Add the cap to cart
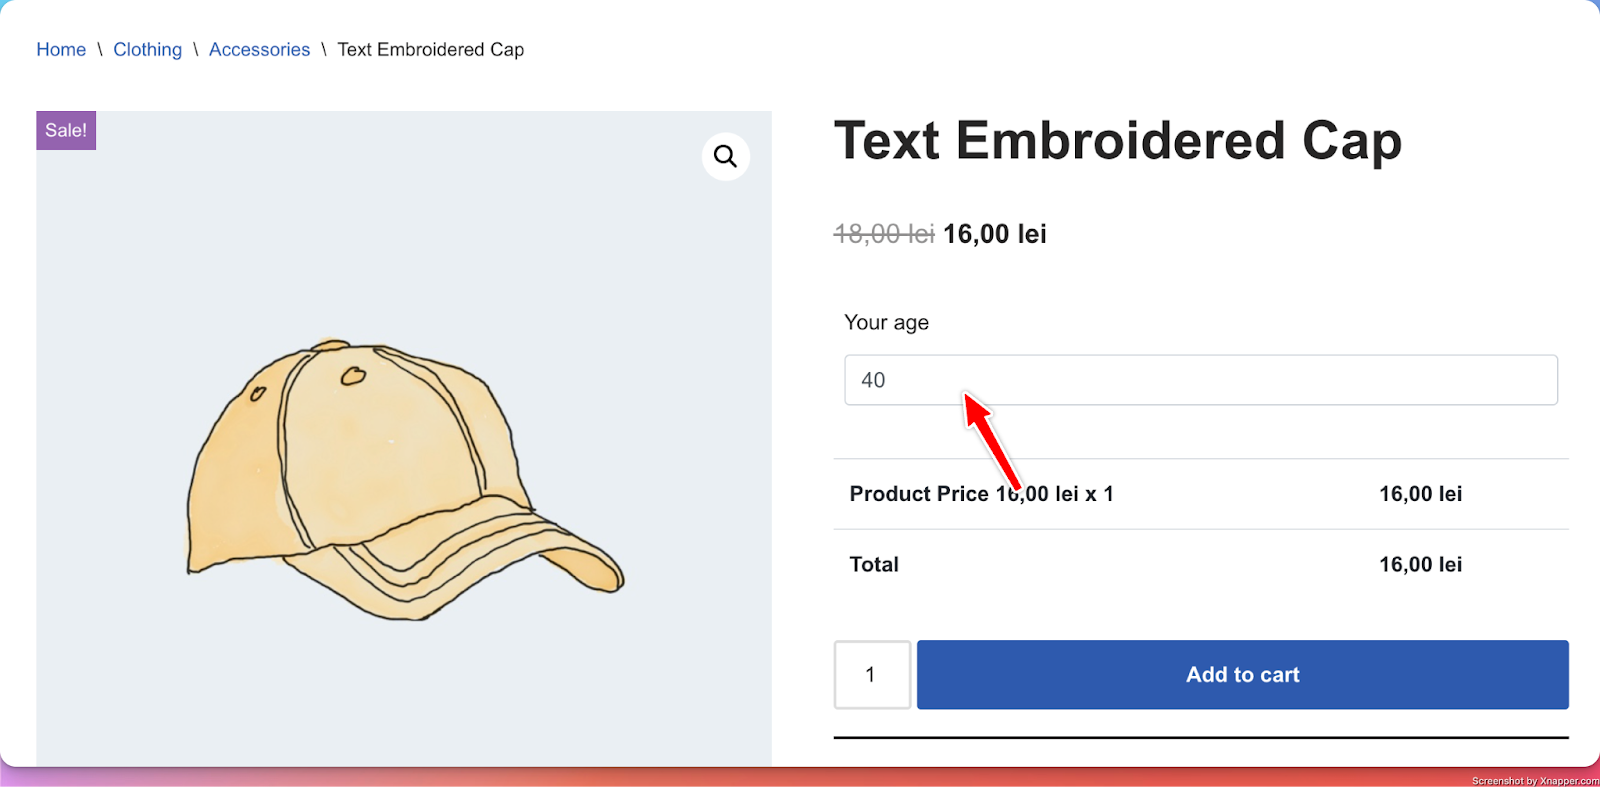The width and height of the screenshot is (1600, 787). [x=1243, y=675]
